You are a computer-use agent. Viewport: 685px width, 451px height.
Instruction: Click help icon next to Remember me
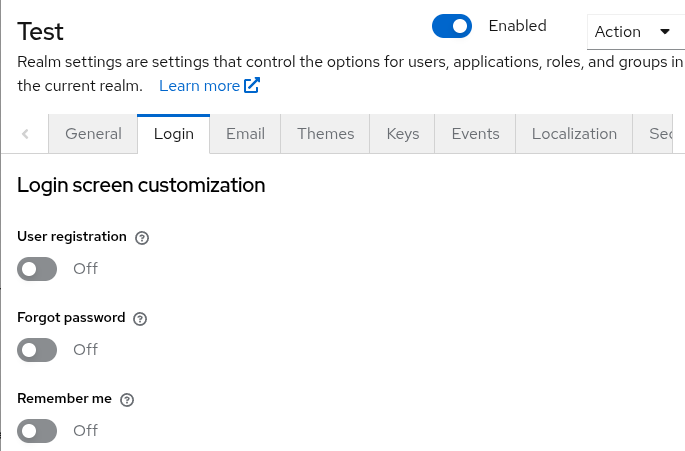(127, 399)
